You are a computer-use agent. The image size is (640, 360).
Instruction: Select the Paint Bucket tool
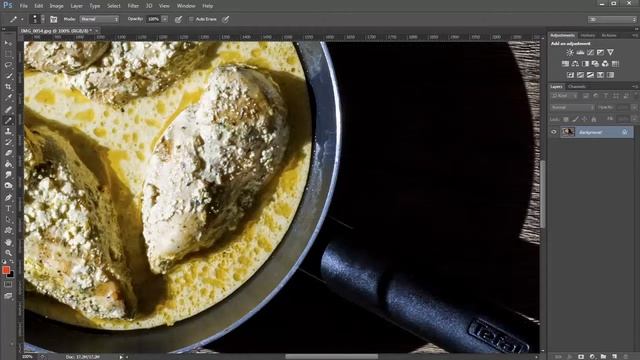coord(8,164)
